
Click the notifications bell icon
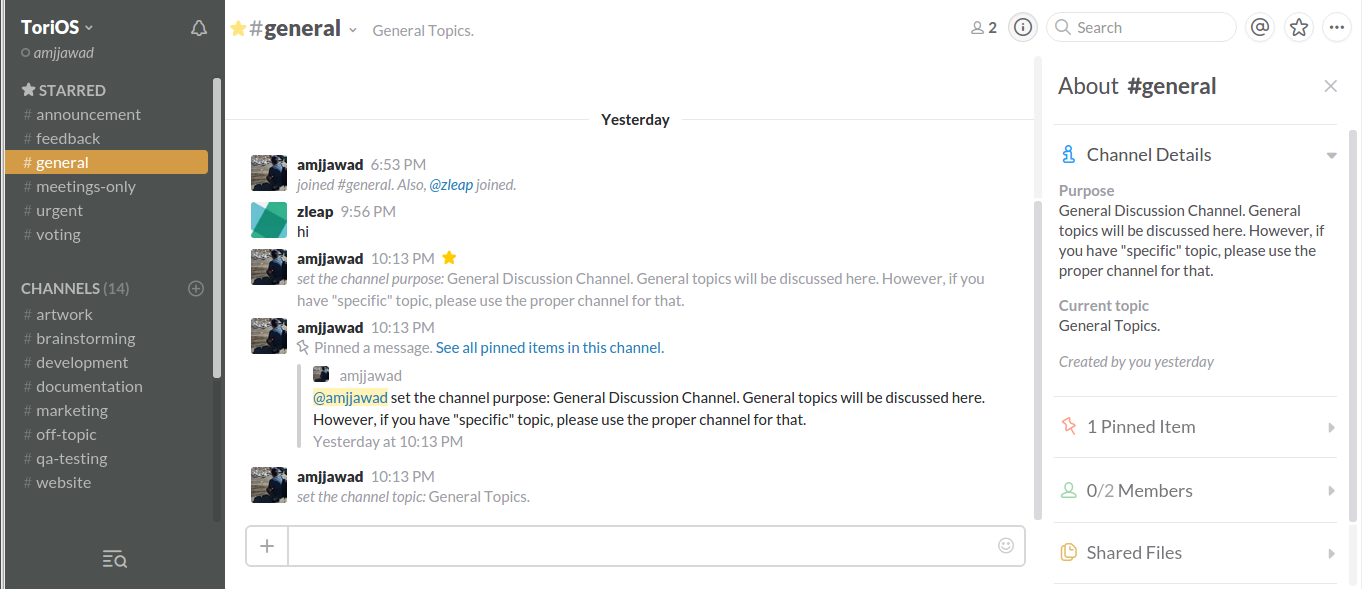pos(199,29)
